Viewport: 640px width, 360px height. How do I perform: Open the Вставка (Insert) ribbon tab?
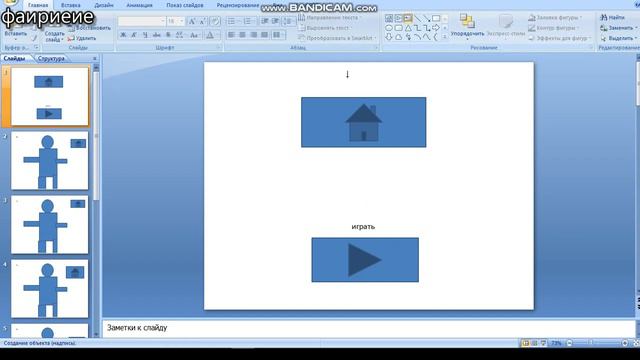pyautogui.click(x=70, y=5)
